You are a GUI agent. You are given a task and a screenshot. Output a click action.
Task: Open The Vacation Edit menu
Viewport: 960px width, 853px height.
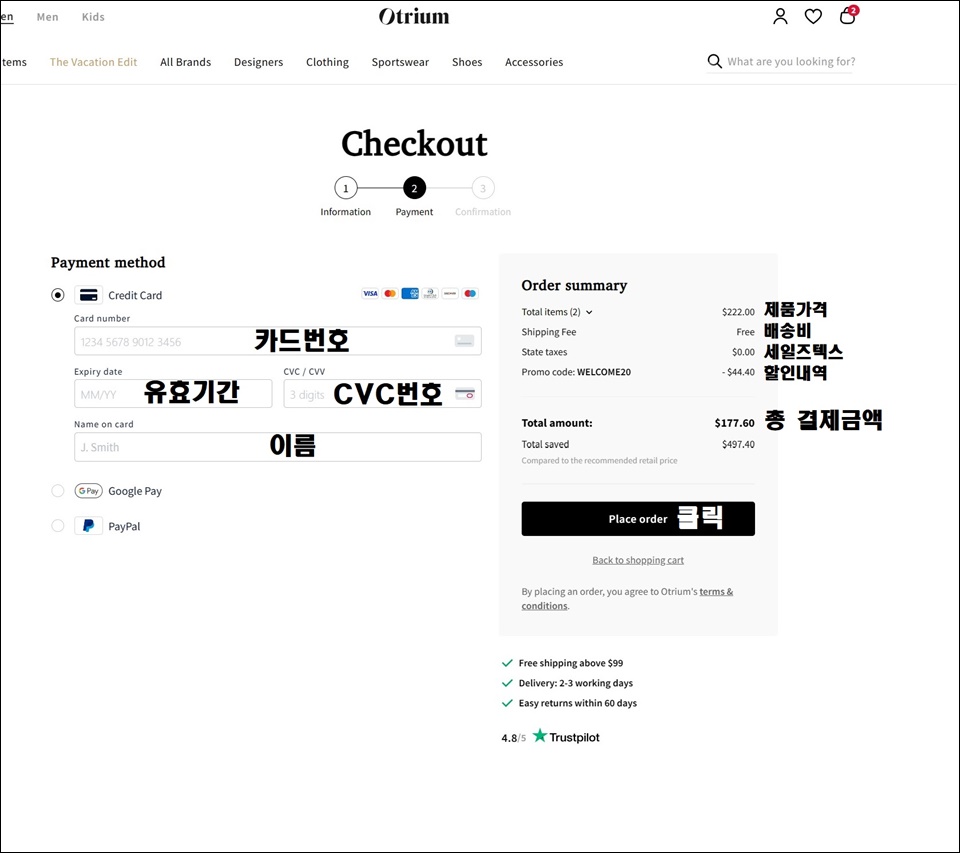tap(93, 62)
